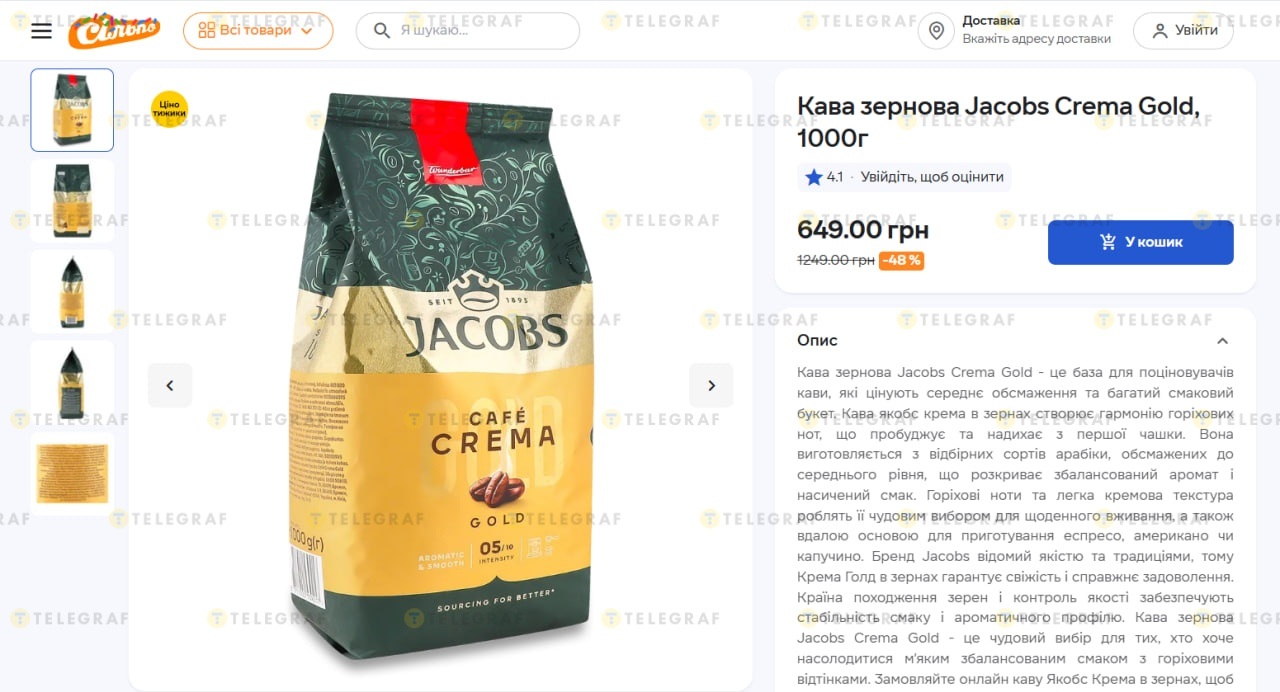Click the search magnifier icon
Viewport: 1280px width, 692px height.
(x=382, y=31)
